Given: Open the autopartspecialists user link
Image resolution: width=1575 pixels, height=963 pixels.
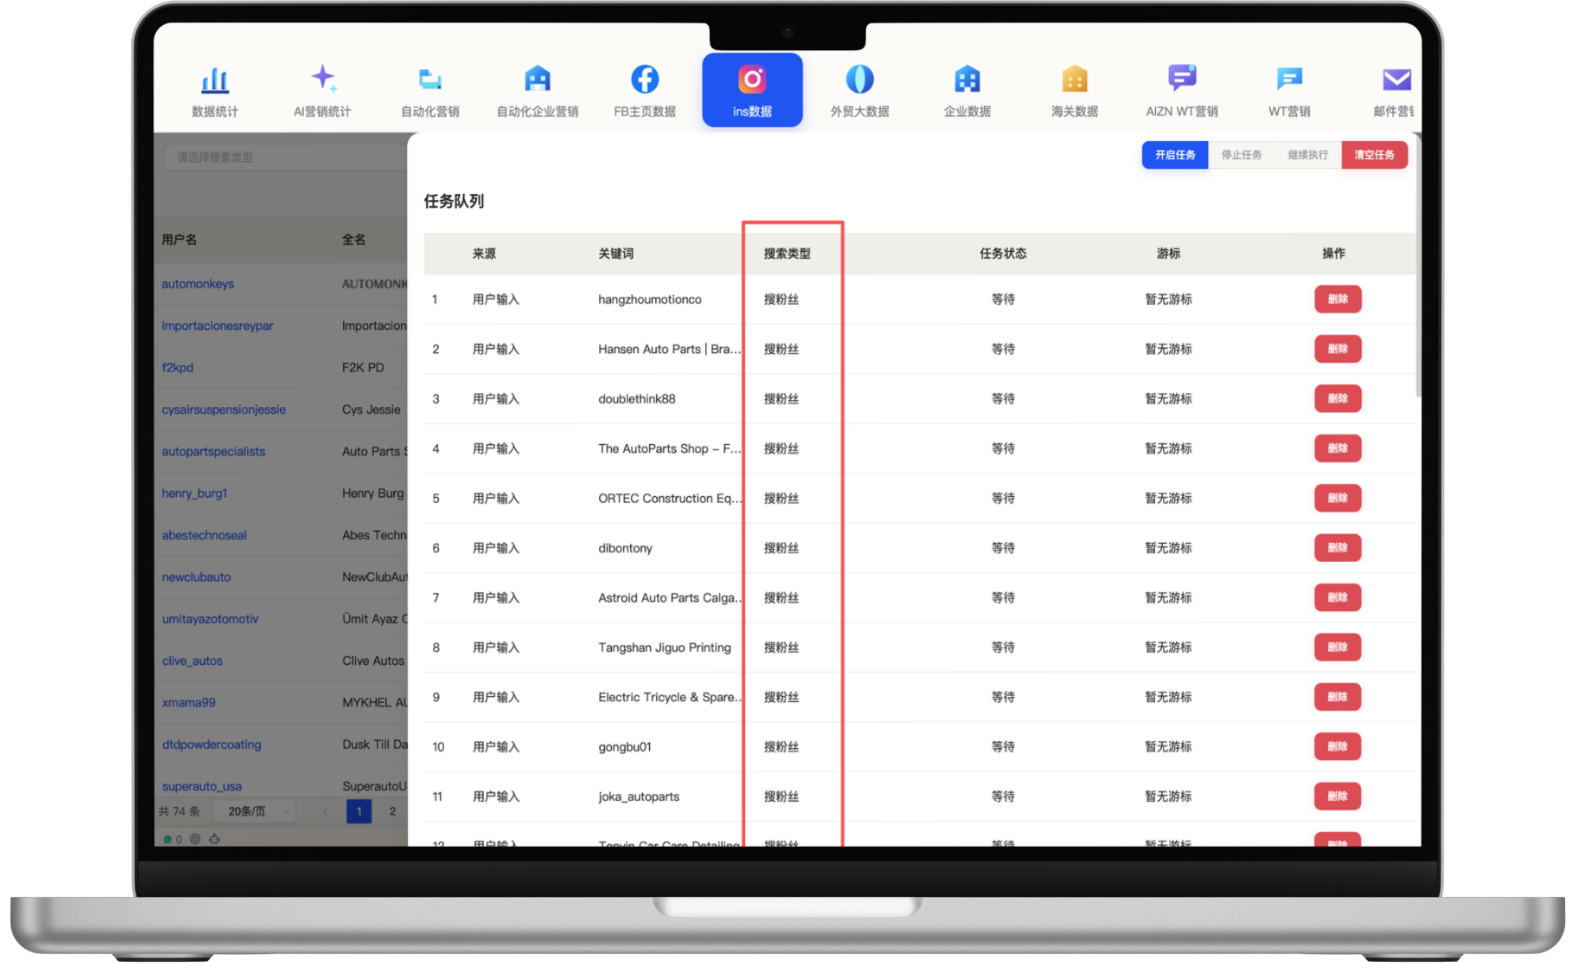Looking at the screenshot, I should (213, 452).
